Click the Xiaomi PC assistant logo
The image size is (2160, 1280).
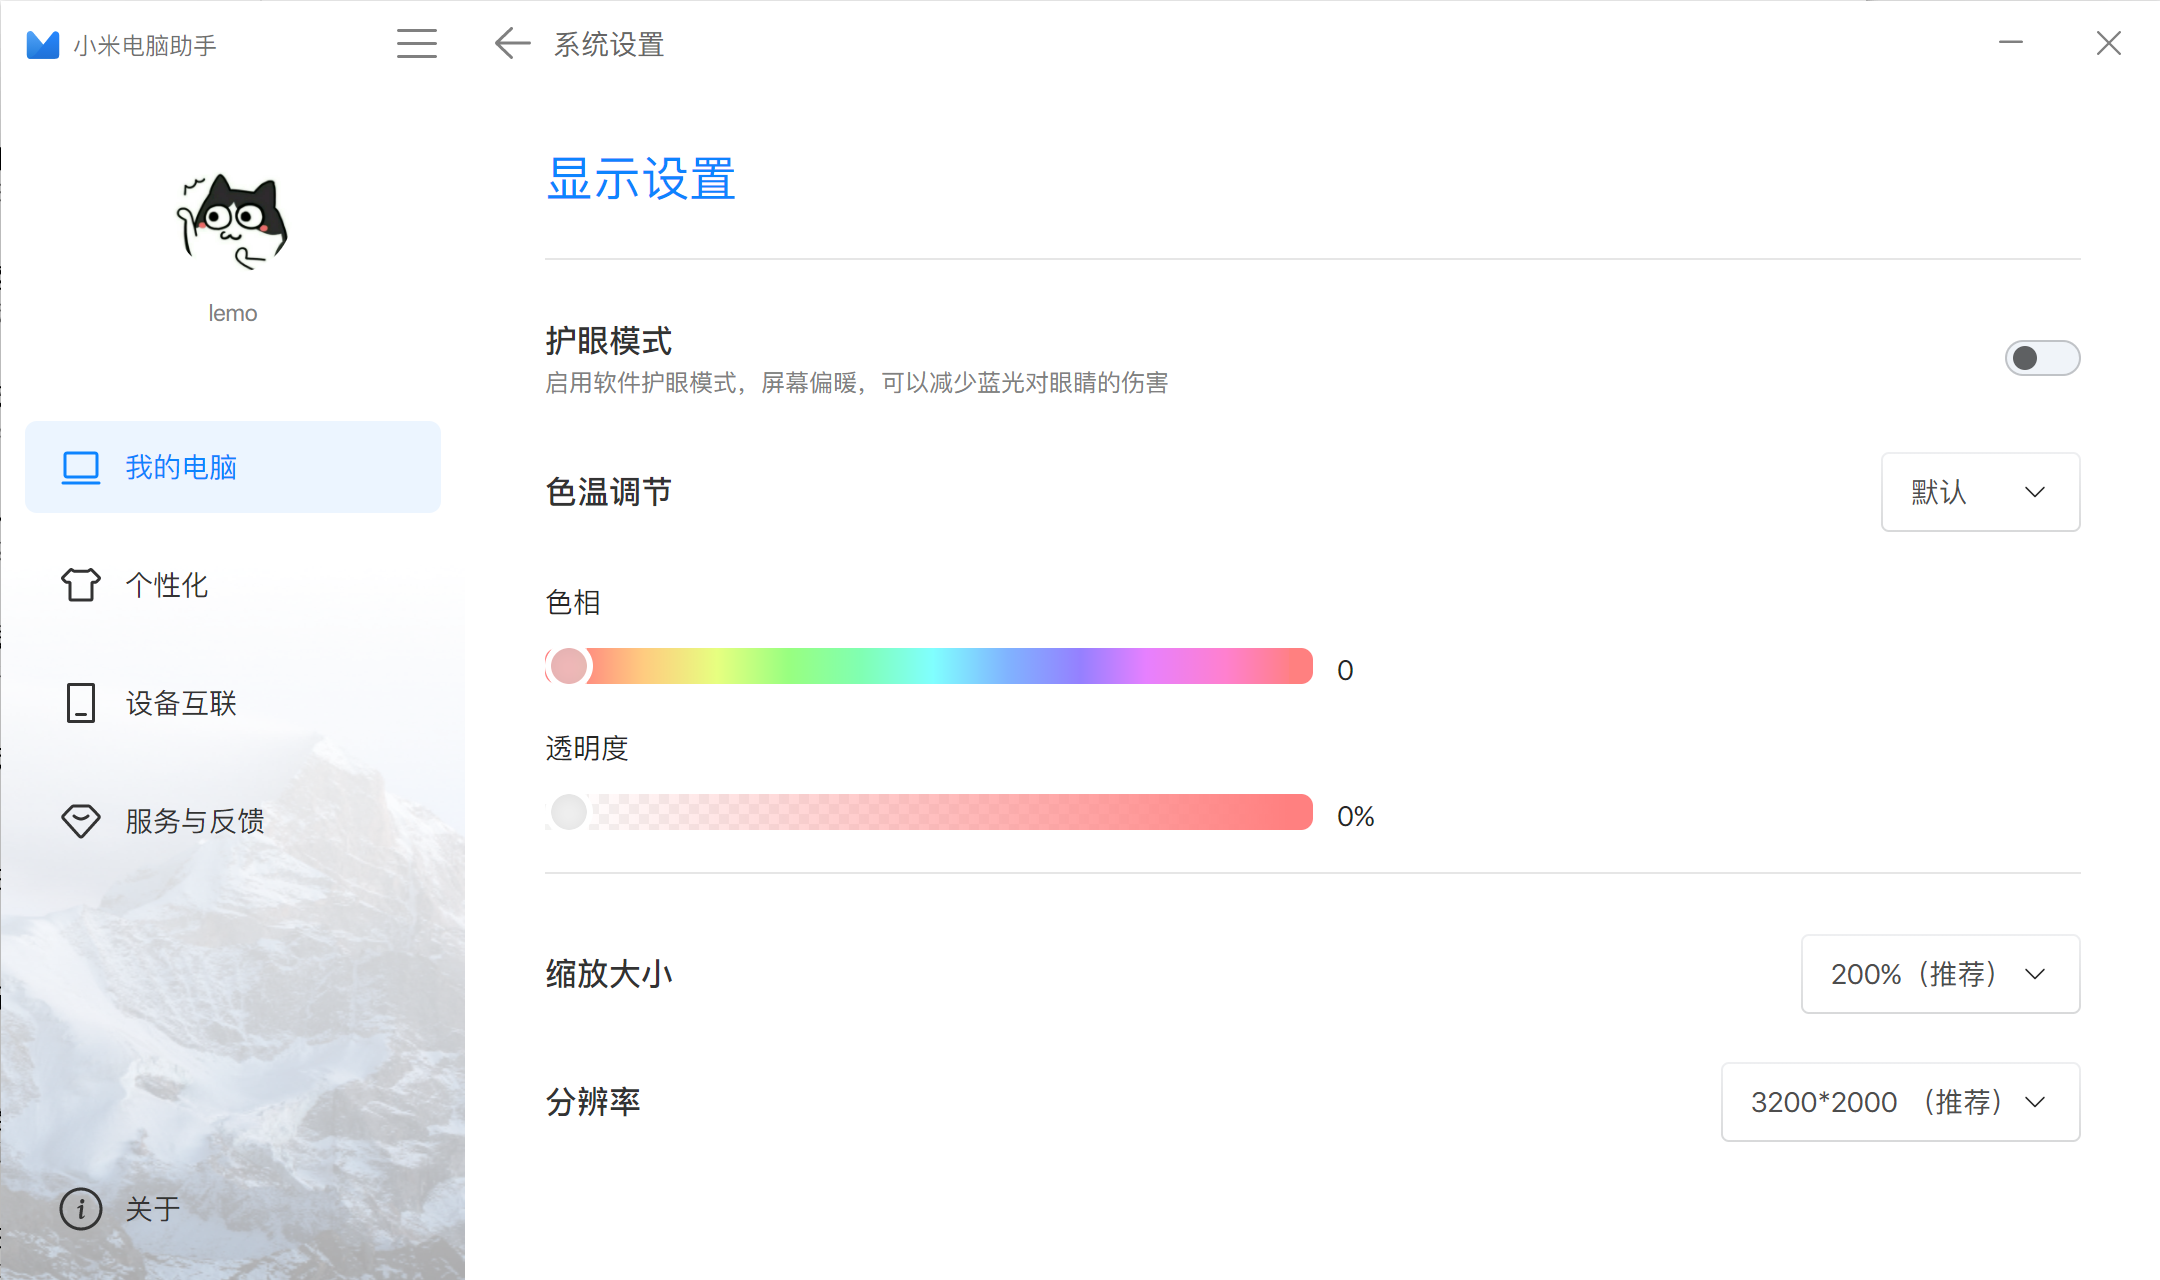click(x=43, y=45)
